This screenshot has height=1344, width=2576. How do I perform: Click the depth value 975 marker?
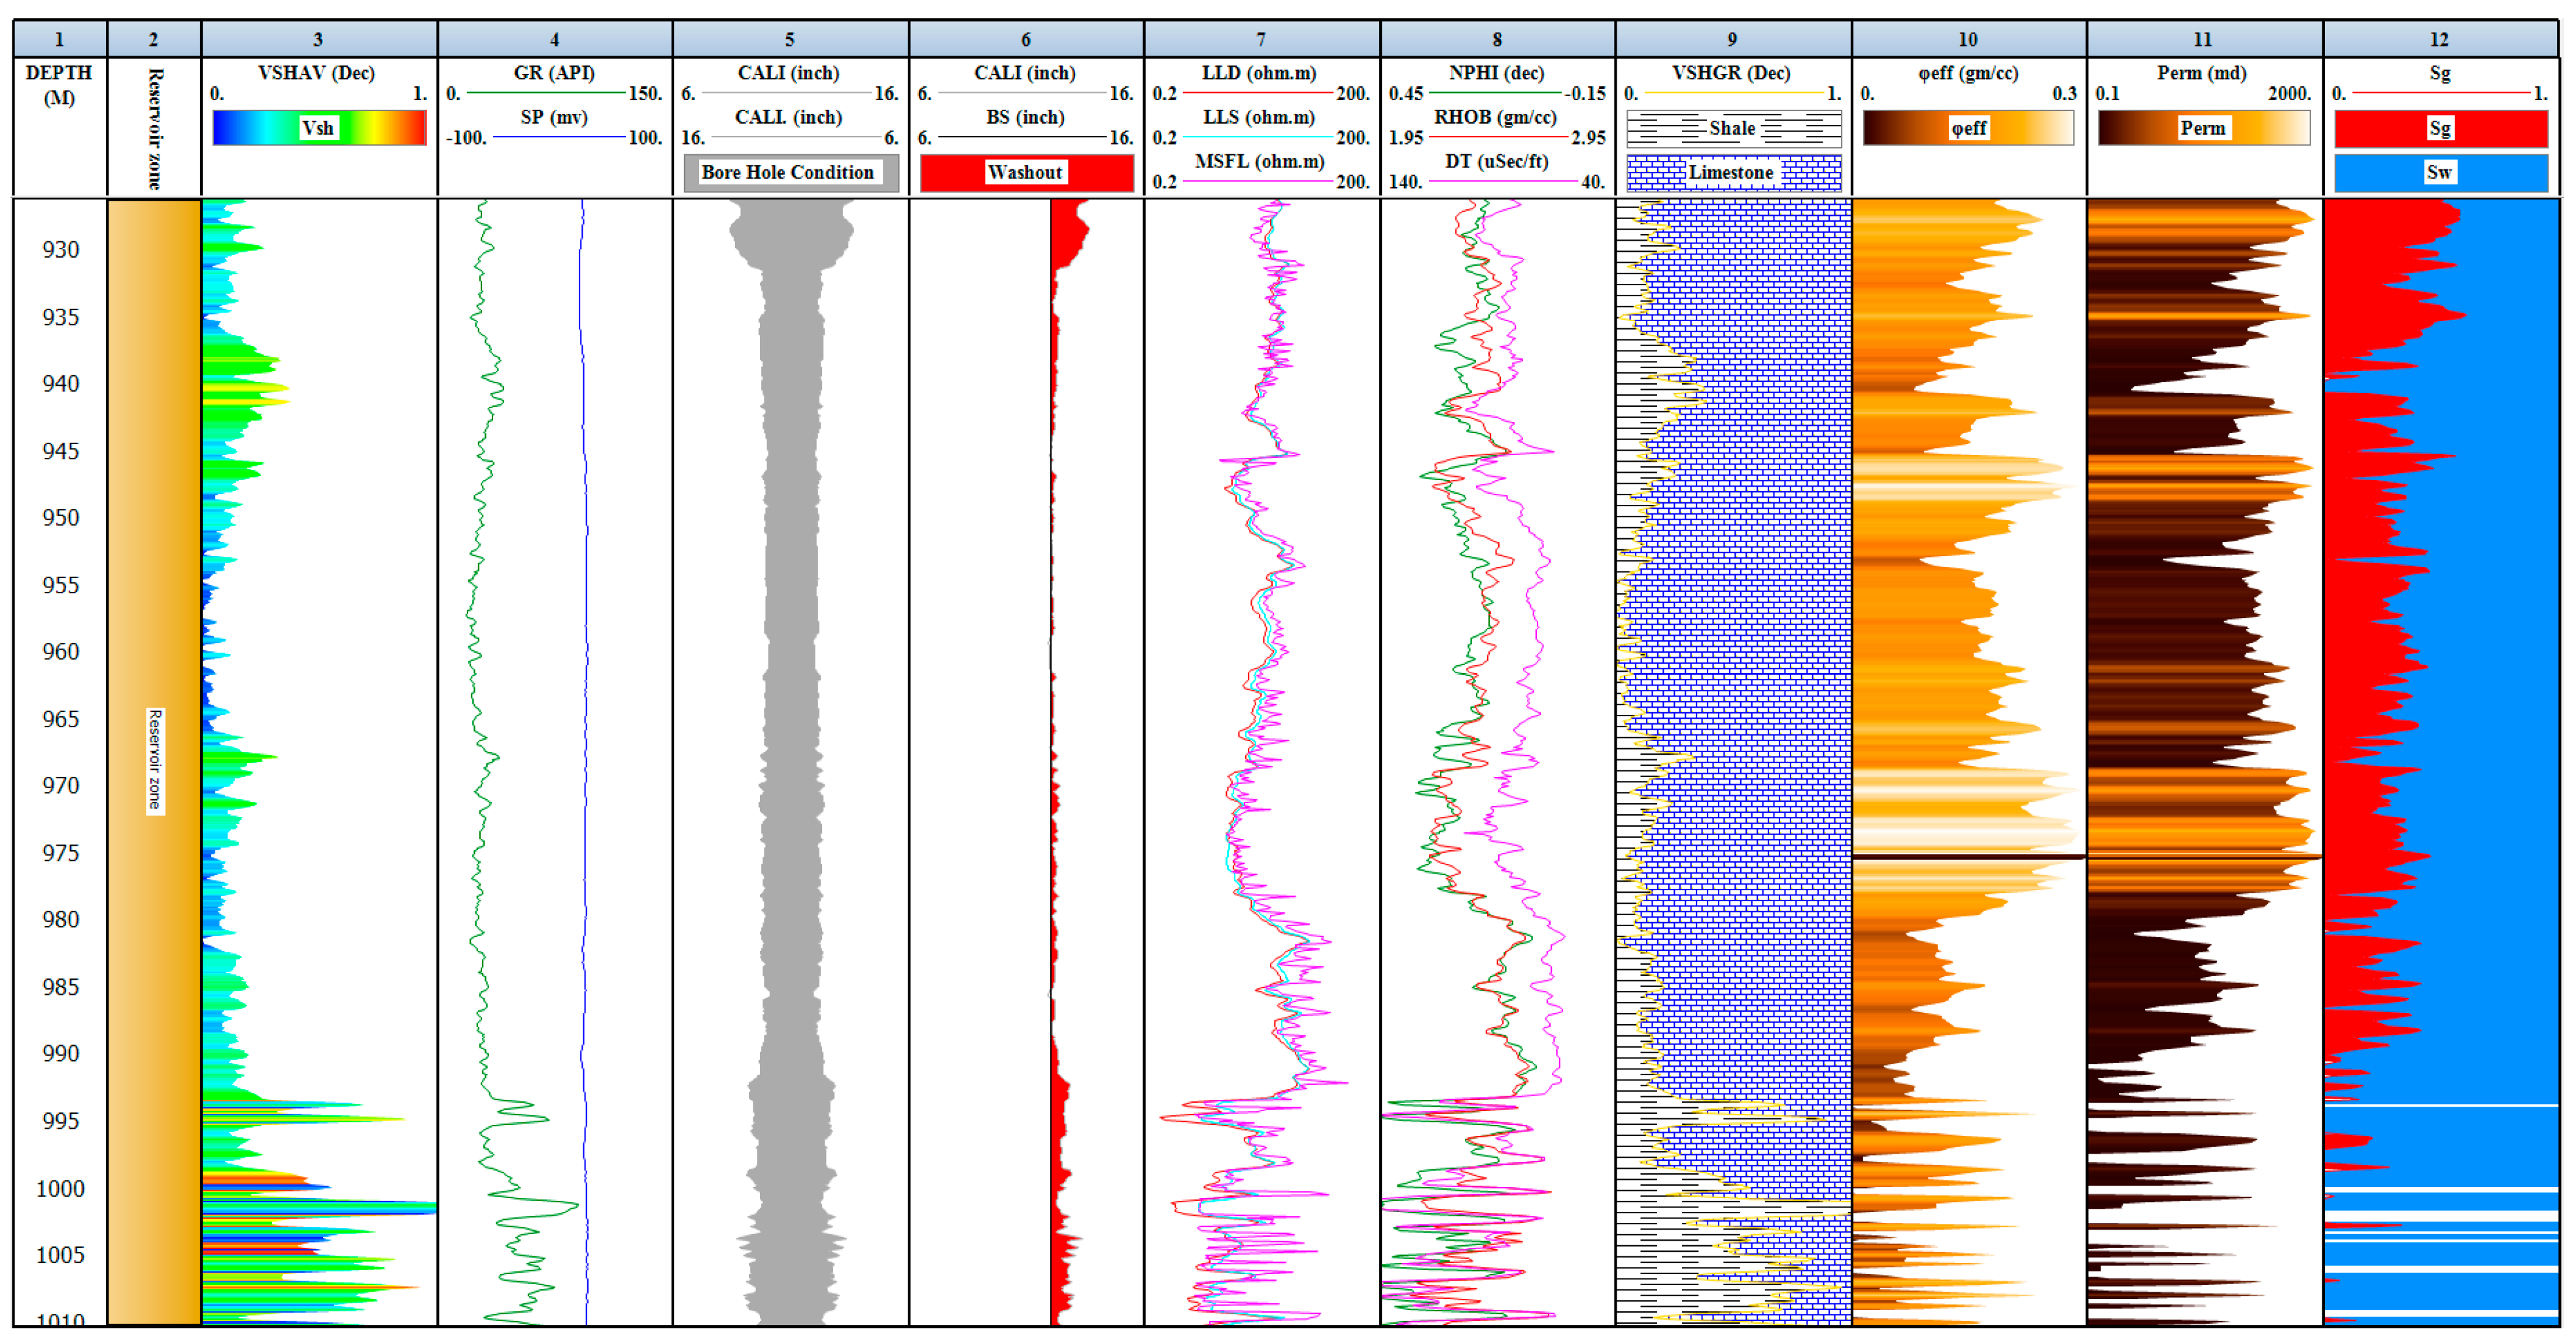tap(62, 853)
